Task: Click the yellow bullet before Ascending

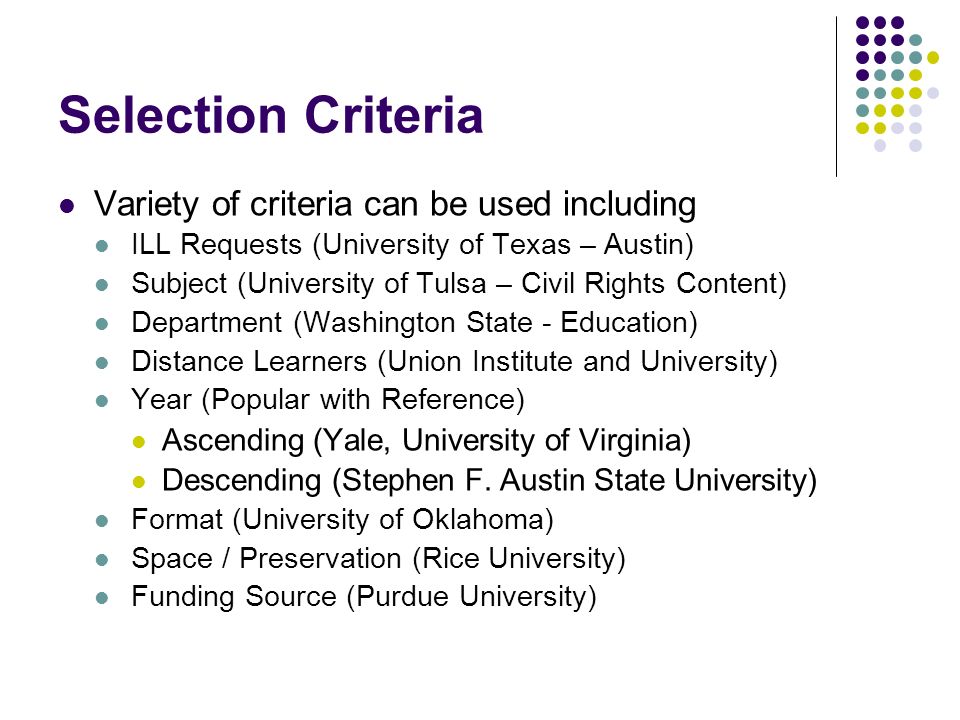Action: tap(139, 442)
